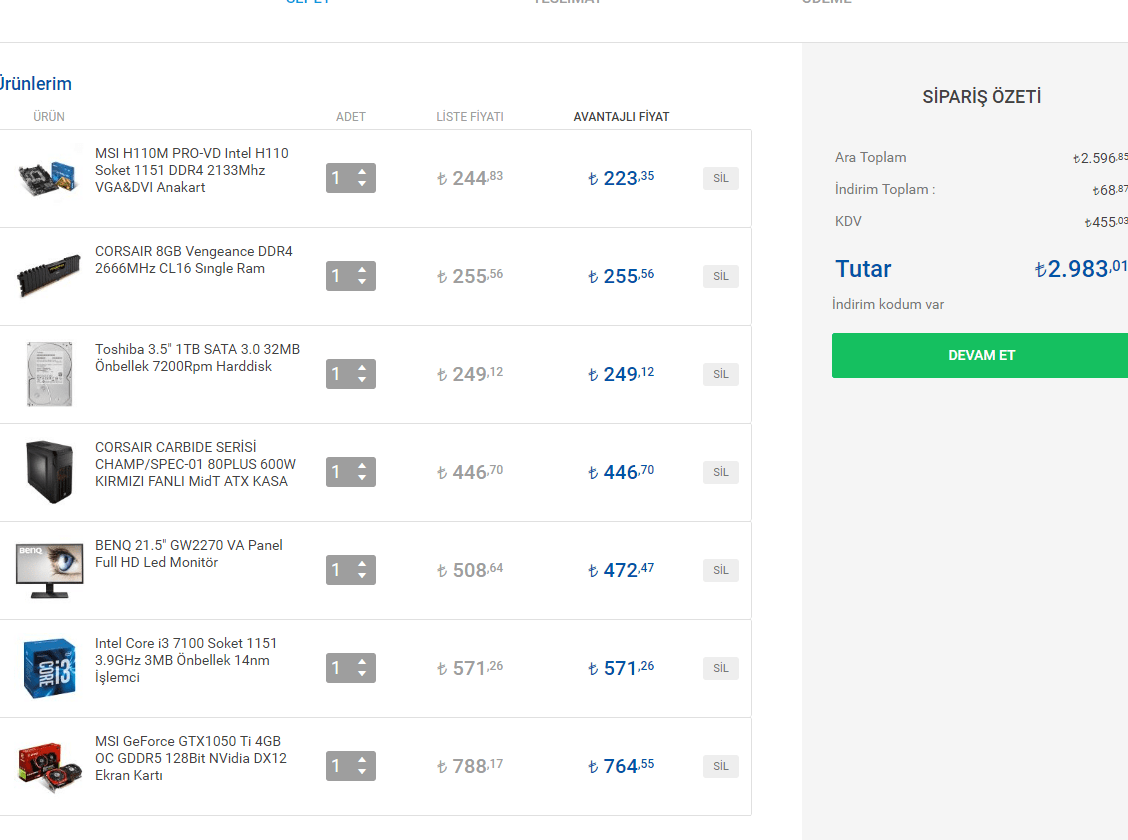Click the SİPARİŞ ÖZETİ heading
The height and width of the screenshot is (840, 1128).
pyautogui.click(x=981, y=96)
